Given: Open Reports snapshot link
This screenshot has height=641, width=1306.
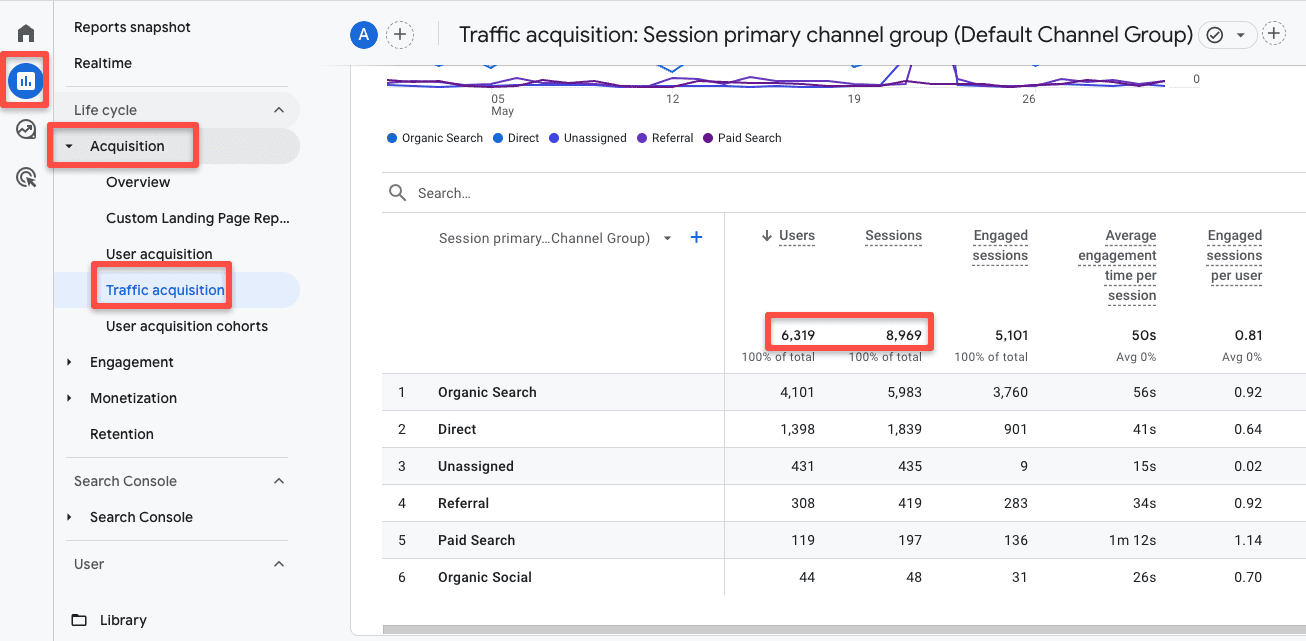Looking at the screenshot, I should pyautogui.click(x=132, y=27).
